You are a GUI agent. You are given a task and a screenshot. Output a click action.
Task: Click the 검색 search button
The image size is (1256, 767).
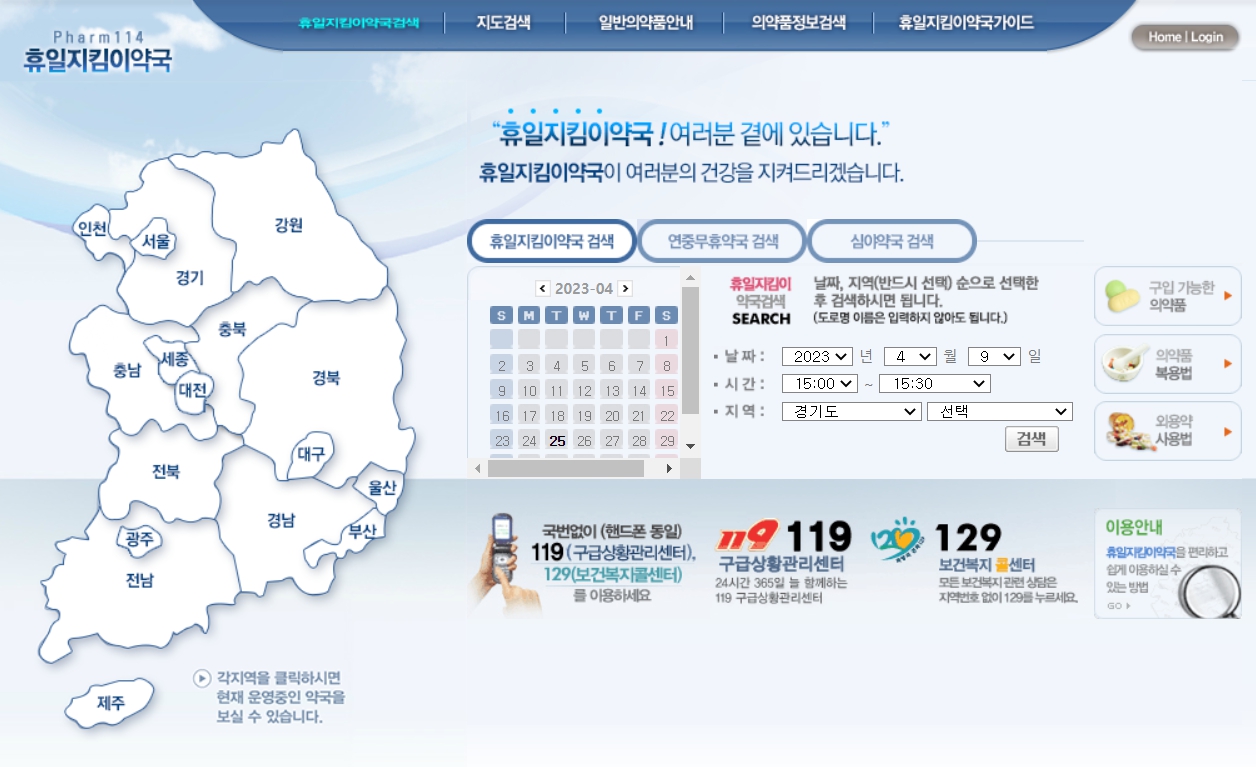click(1032, 438)
